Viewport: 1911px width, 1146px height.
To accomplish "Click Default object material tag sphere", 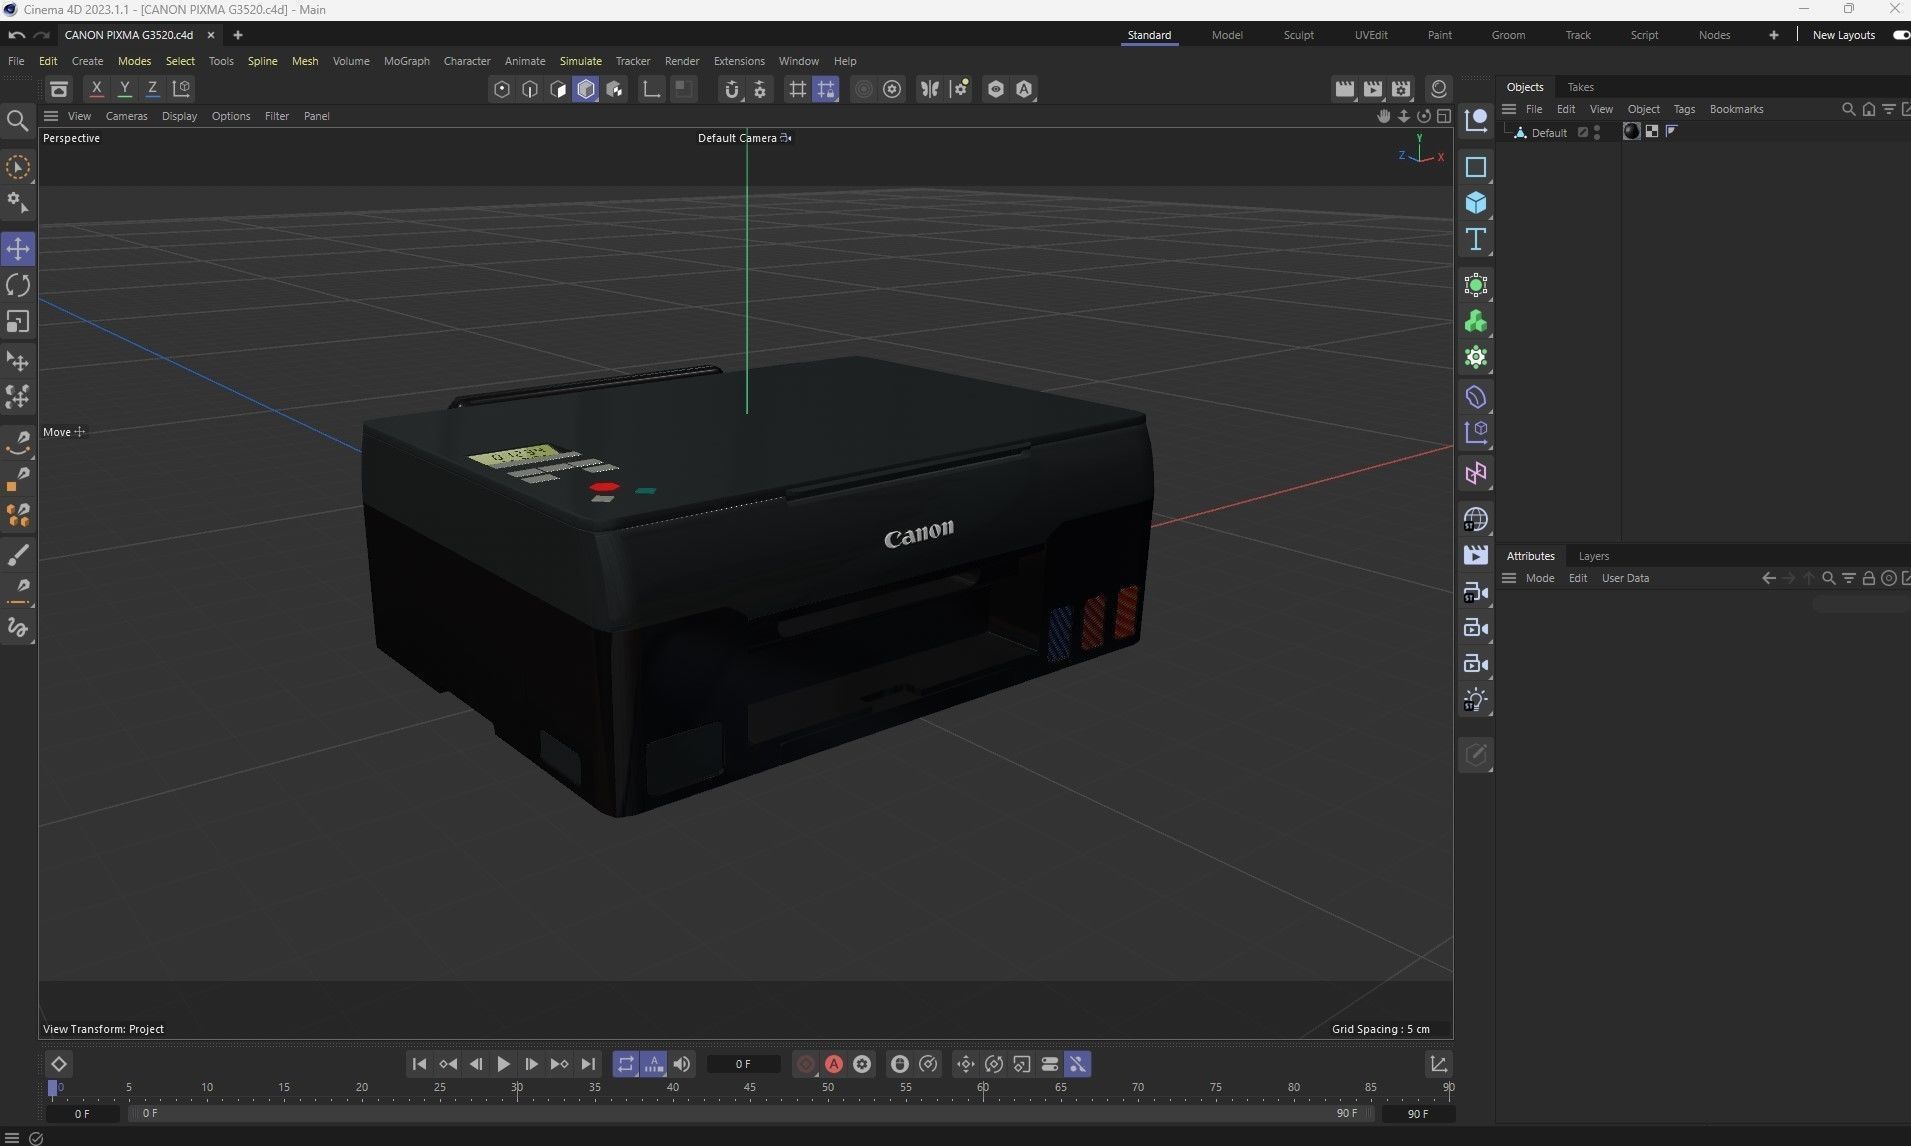I will coord(1632,131).
